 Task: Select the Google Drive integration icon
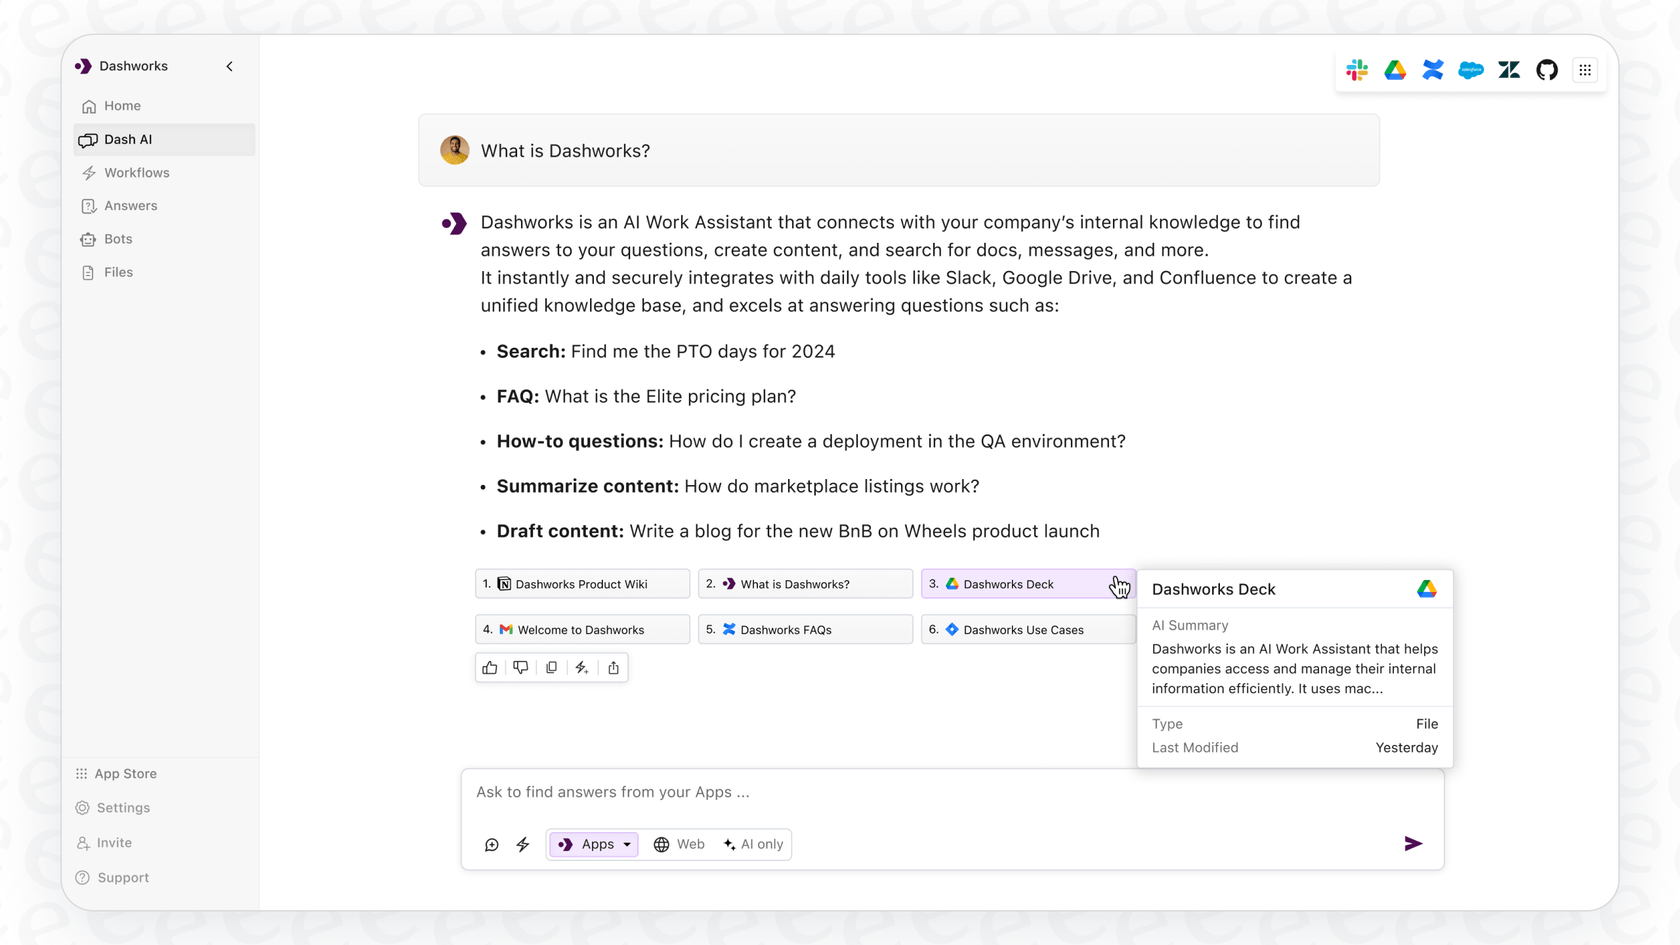(1395, 70)
